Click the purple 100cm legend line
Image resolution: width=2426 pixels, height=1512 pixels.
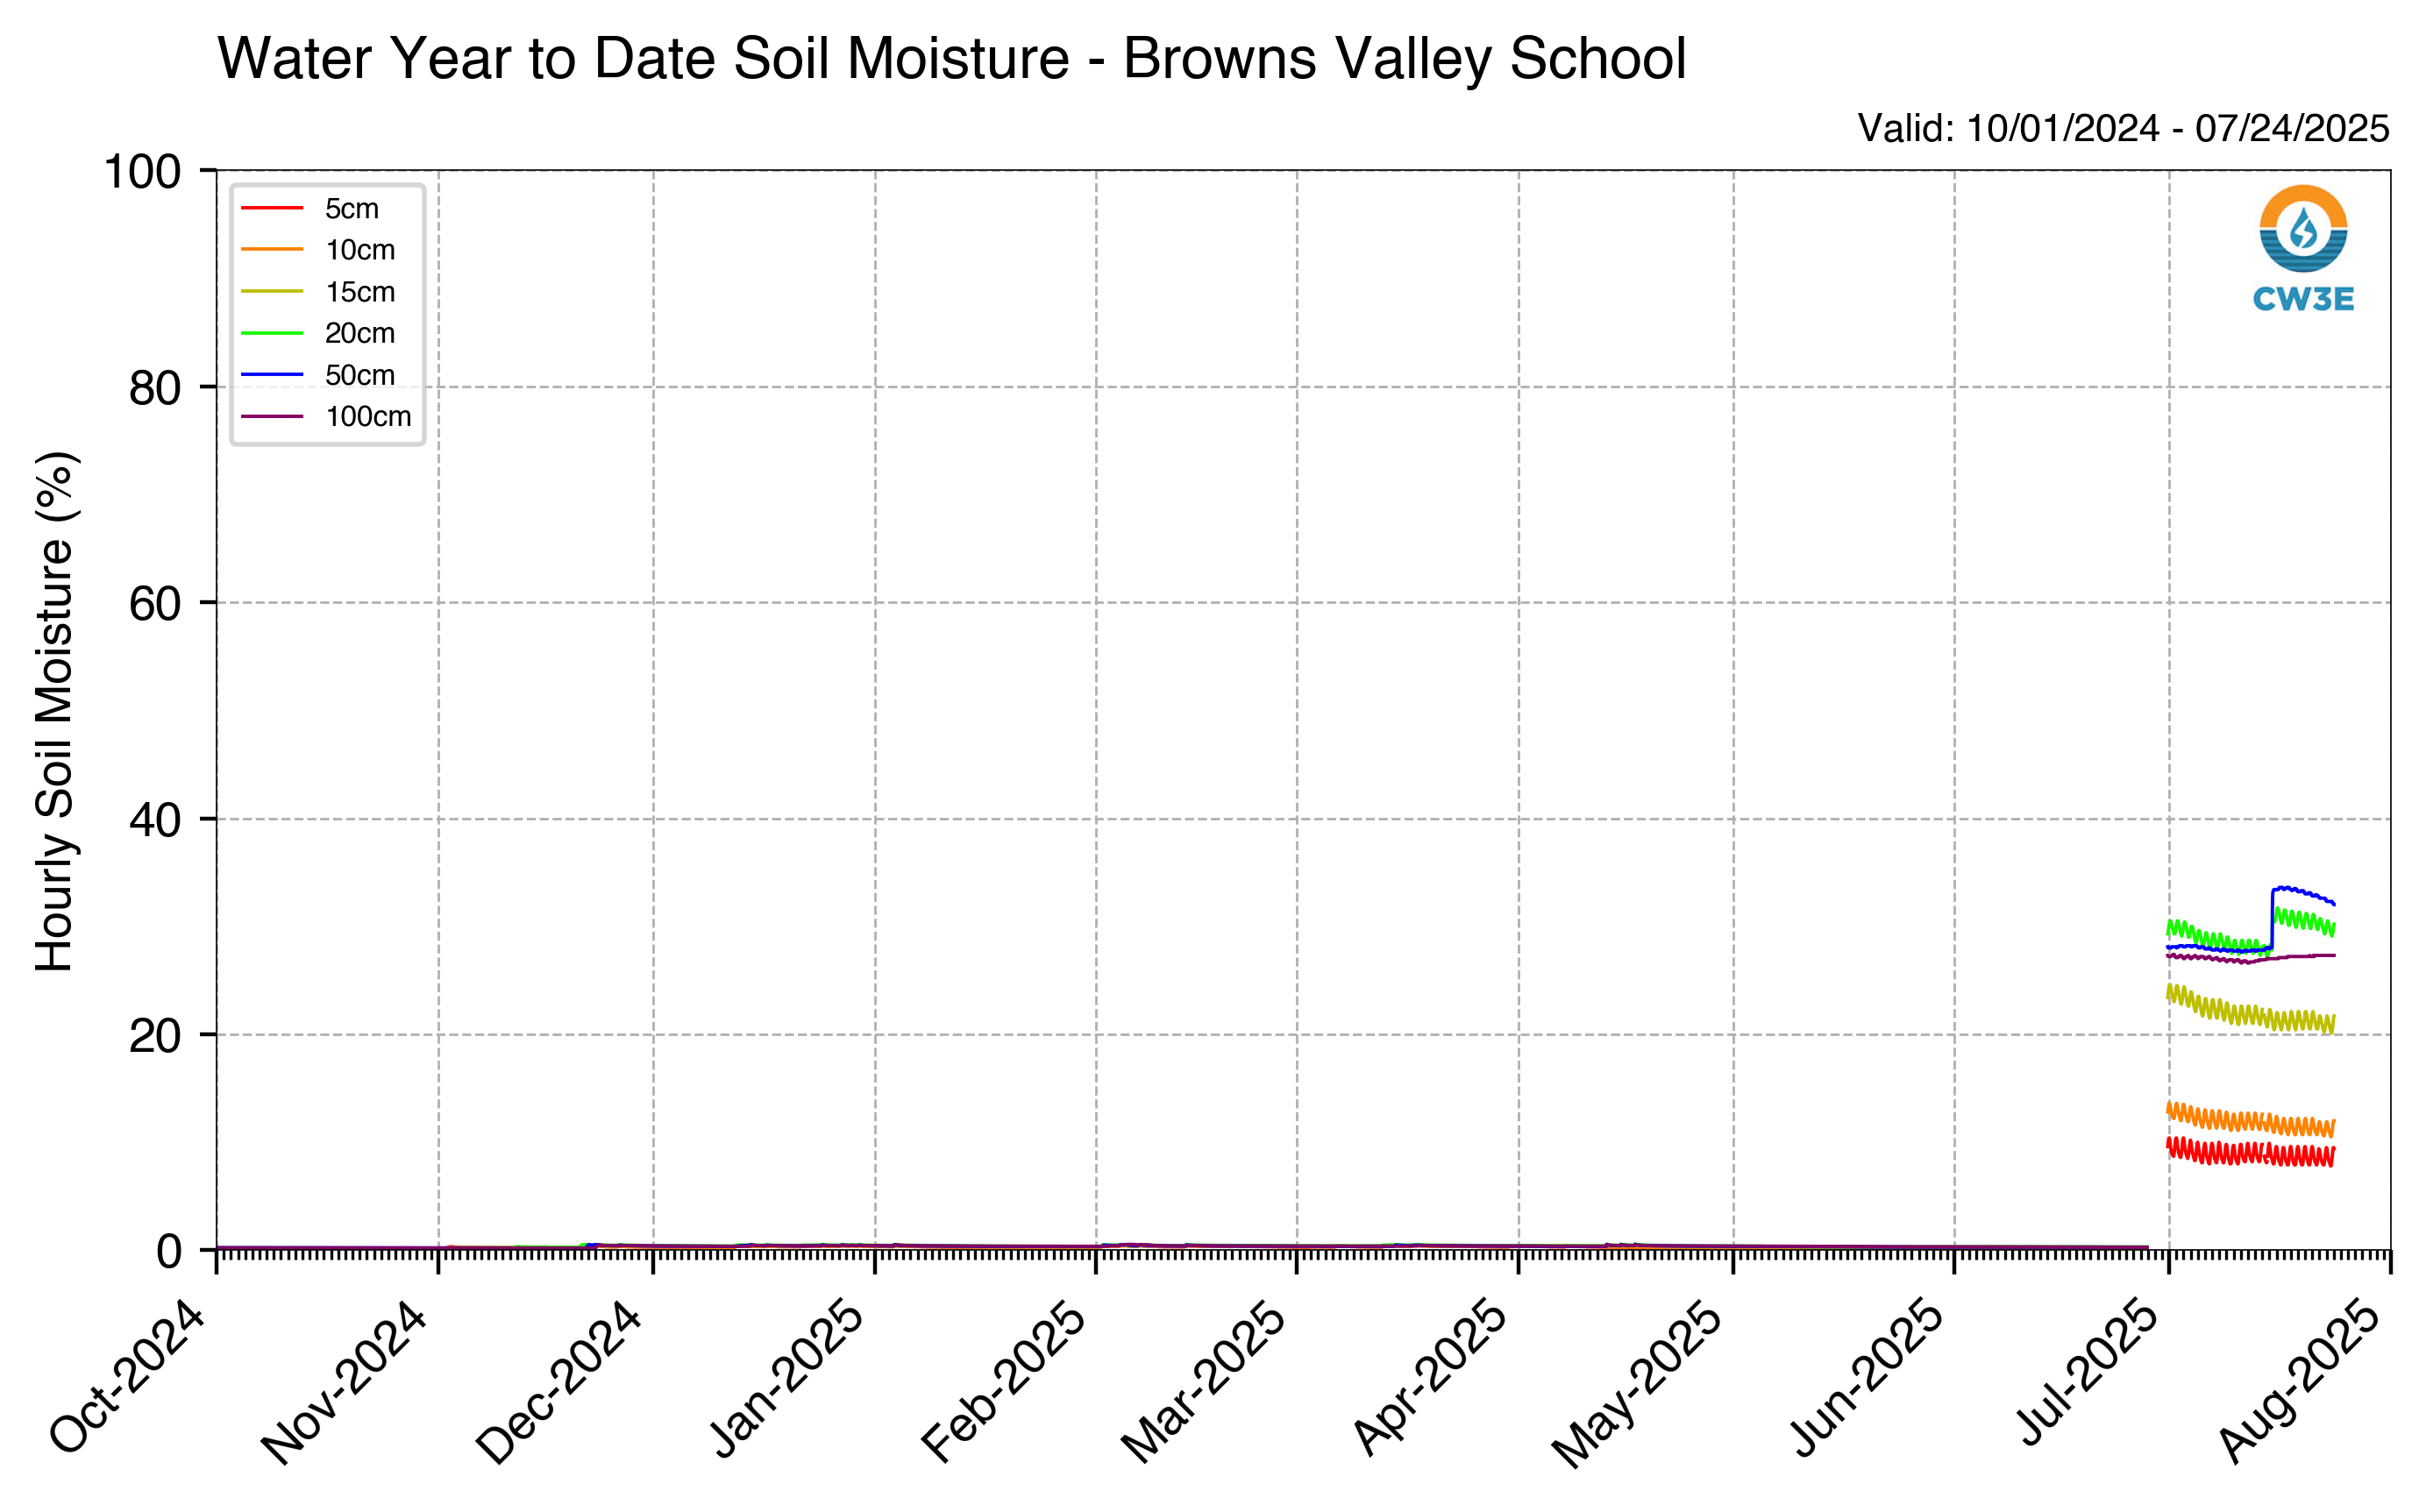(272, 416)
